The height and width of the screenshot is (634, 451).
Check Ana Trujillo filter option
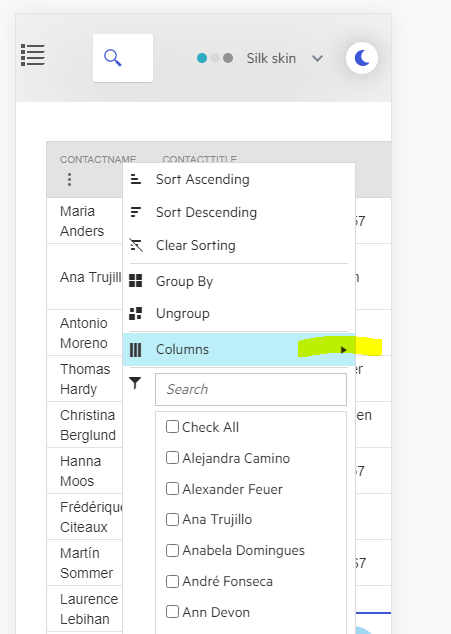point(172,519)
